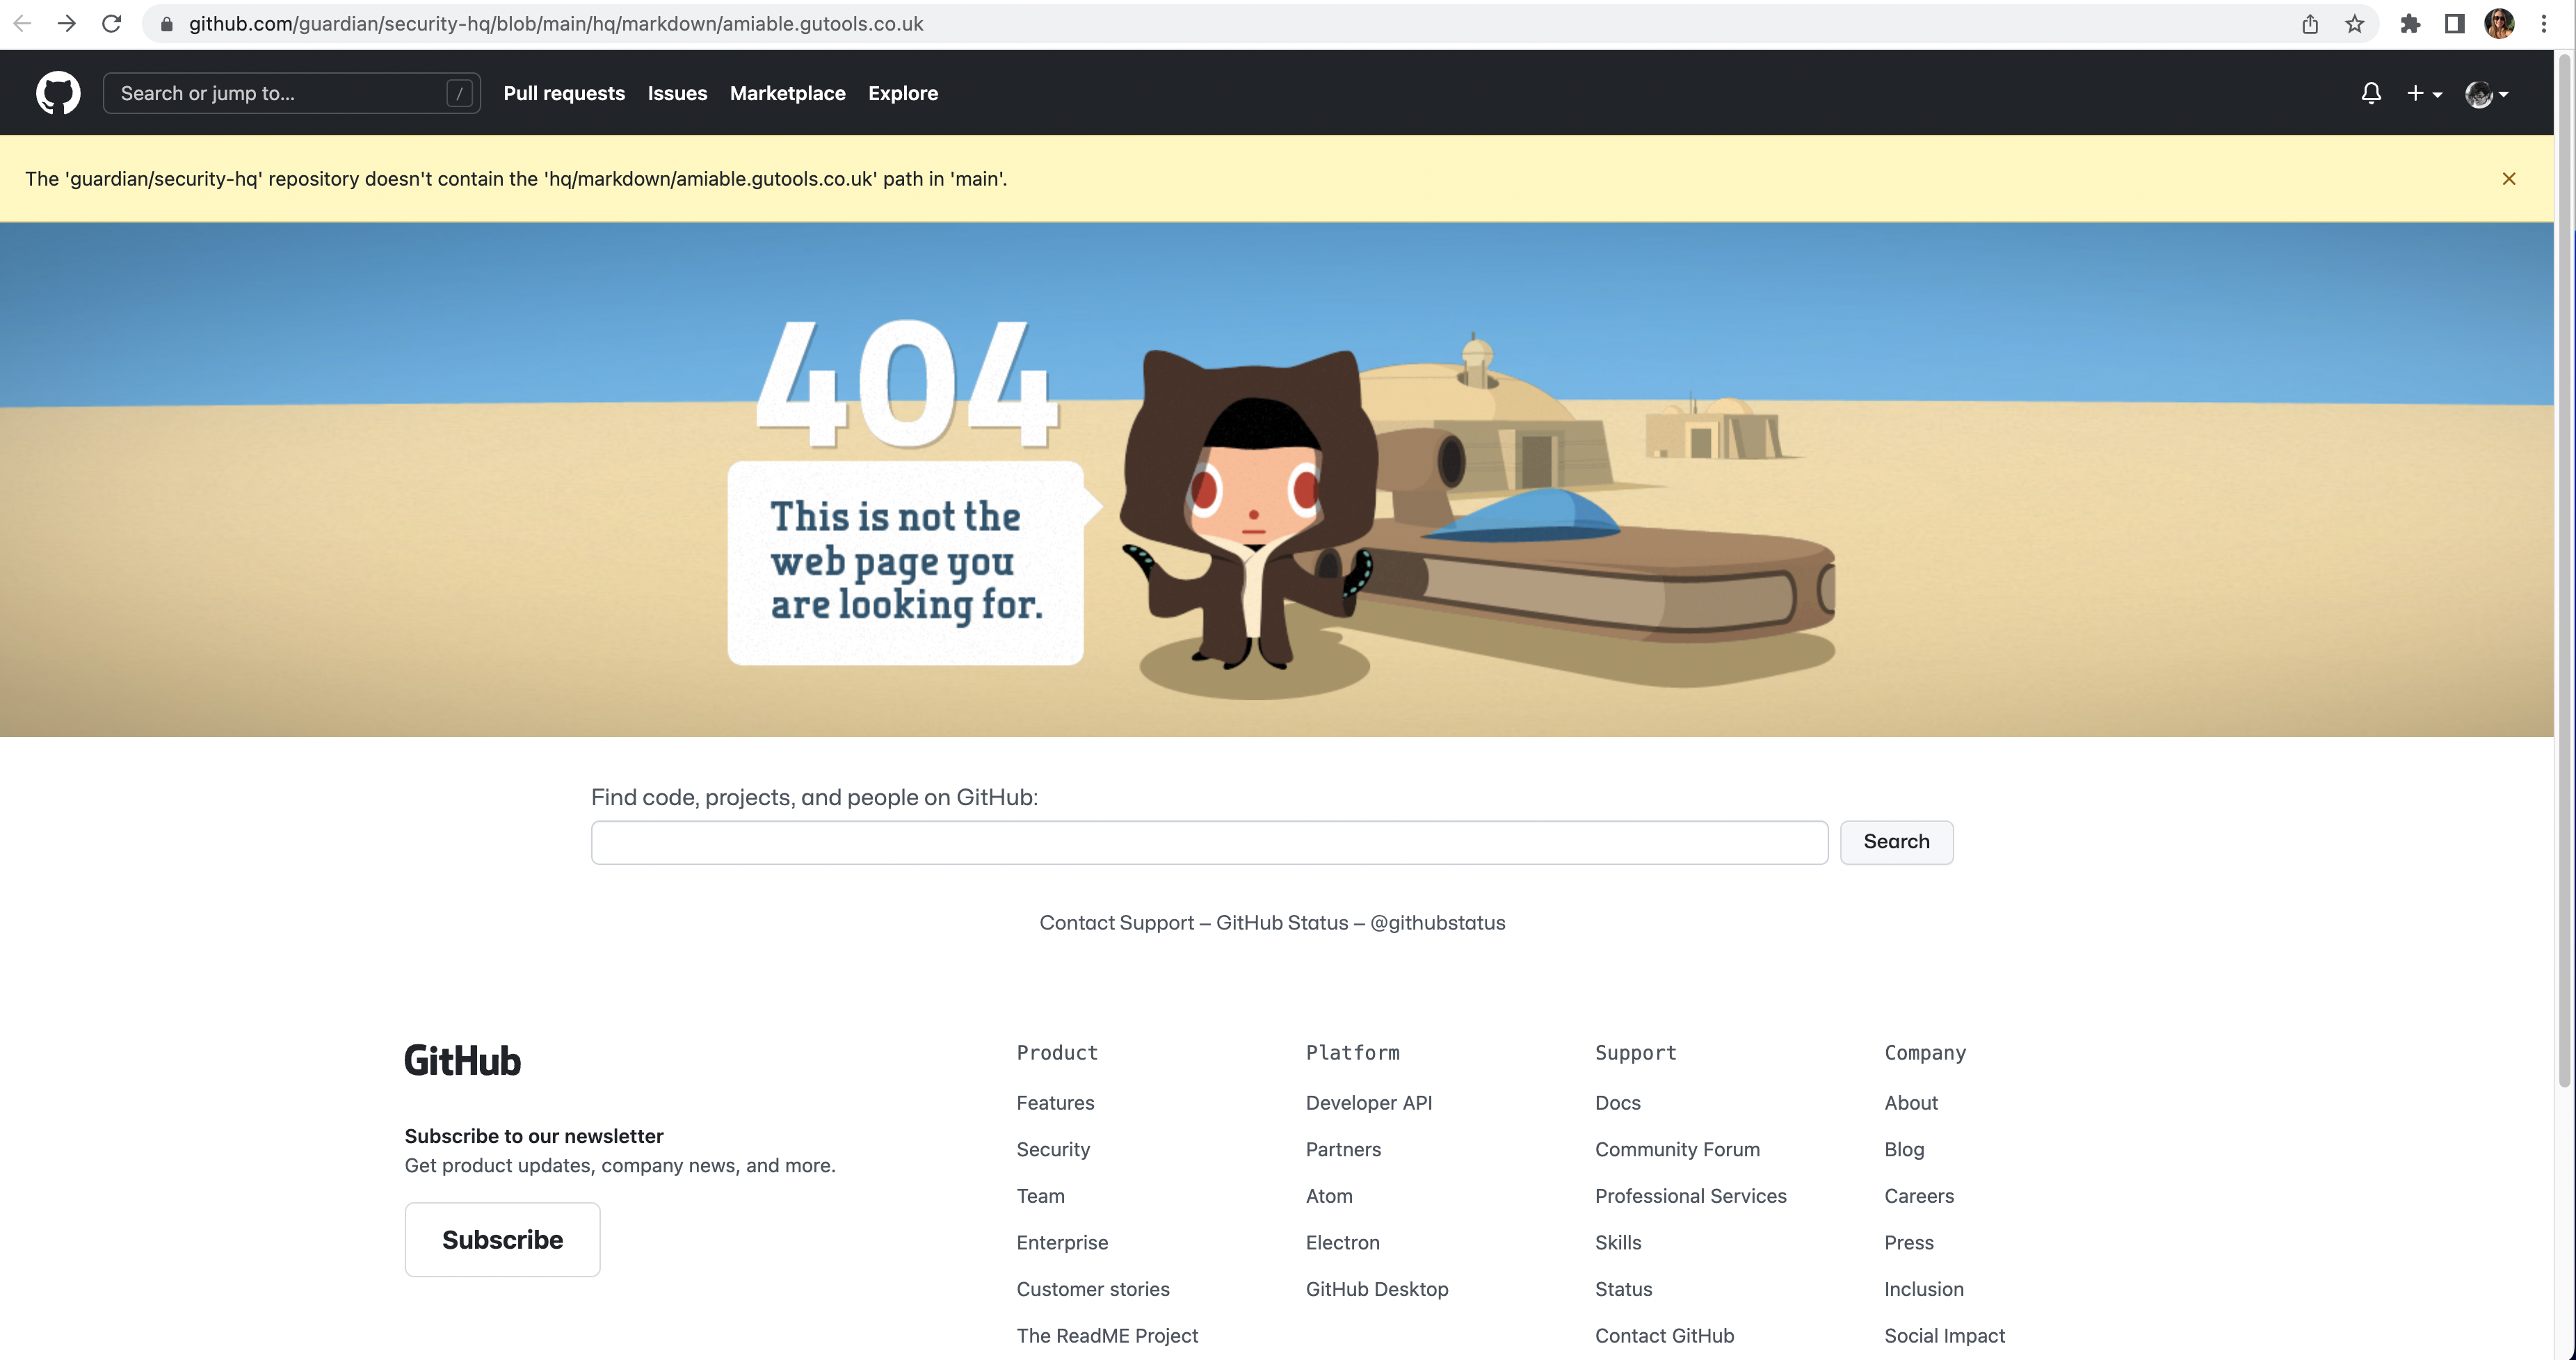
Task: Reload the page with the refresh icon
Action: (111, 23)
